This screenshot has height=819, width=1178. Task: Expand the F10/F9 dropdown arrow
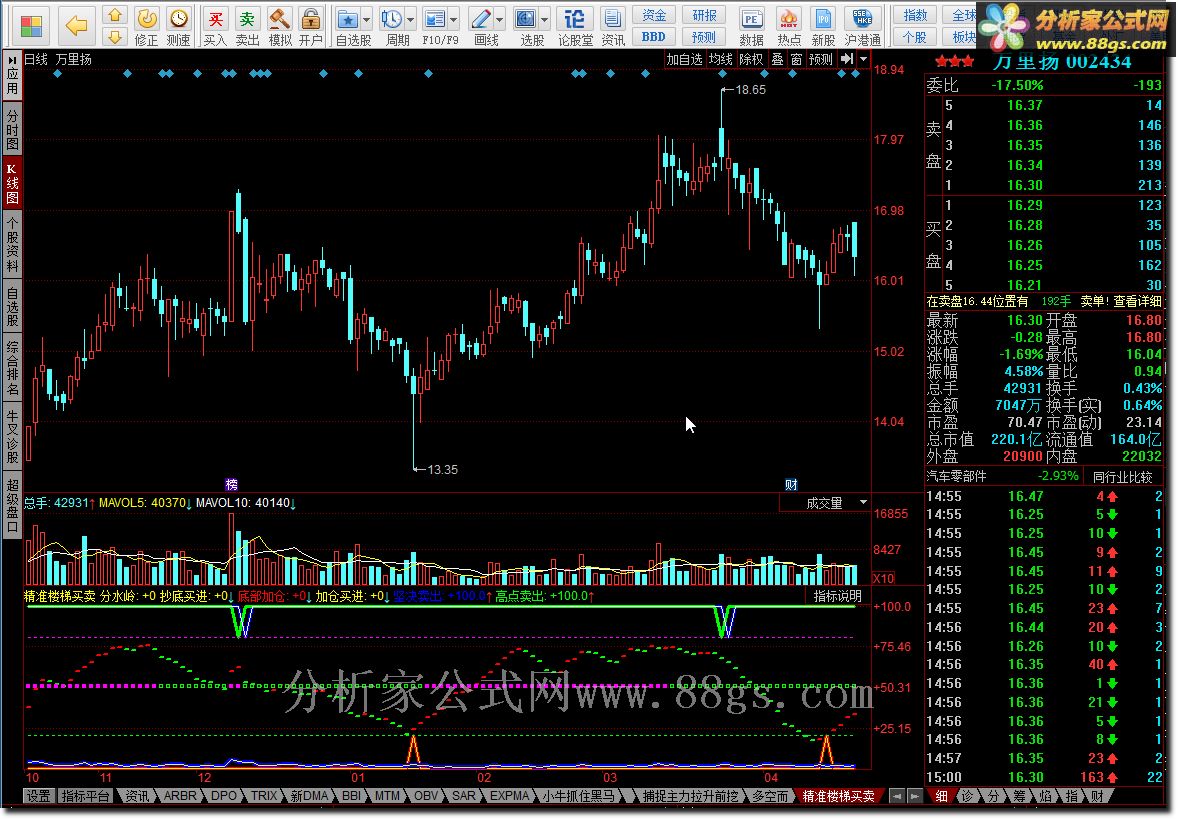[x=454, y=20]
